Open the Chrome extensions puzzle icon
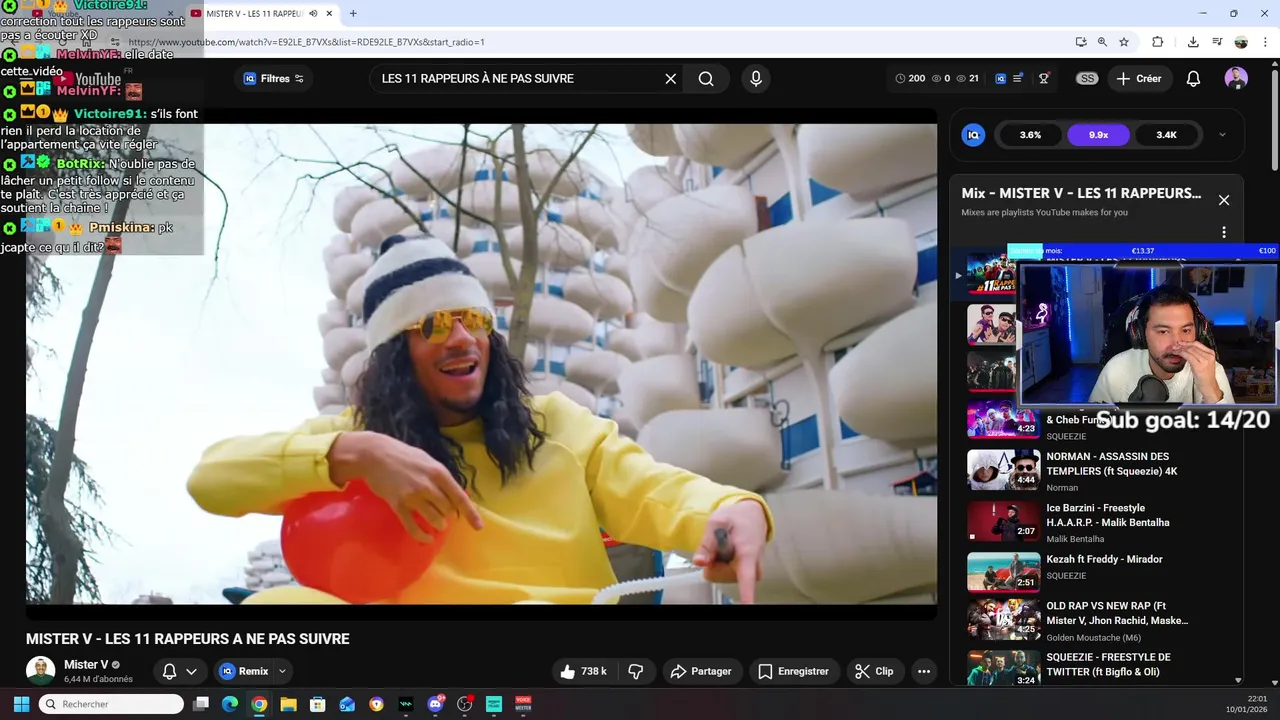 pos(1158,42)
